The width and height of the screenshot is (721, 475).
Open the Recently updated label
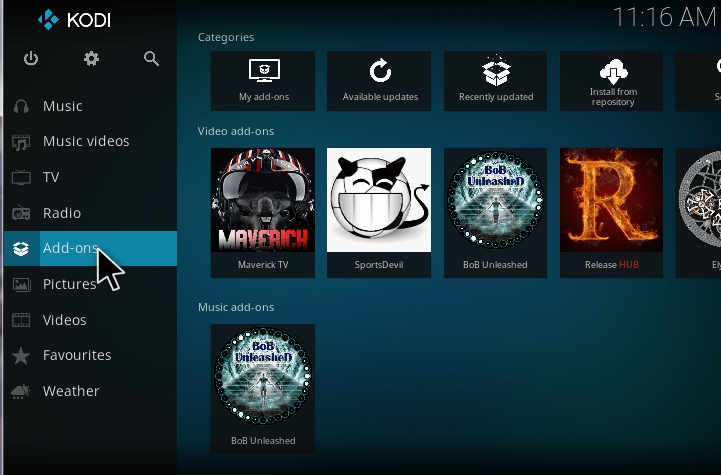(x=496, y=97)
